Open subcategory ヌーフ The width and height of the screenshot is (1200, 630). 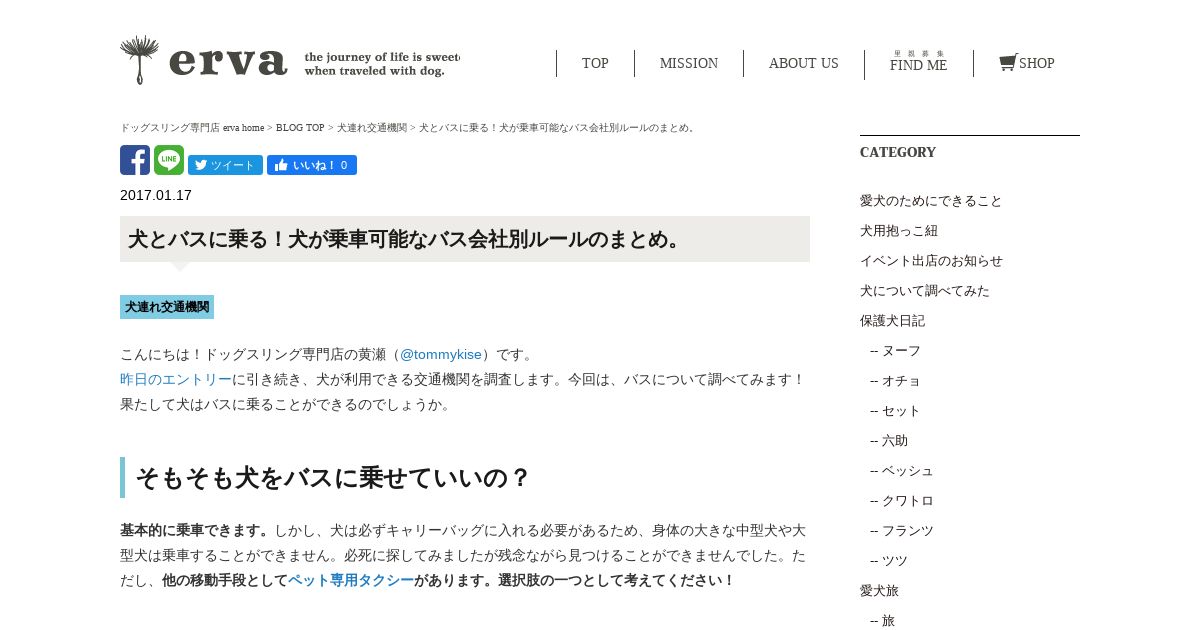pos(896,351)
